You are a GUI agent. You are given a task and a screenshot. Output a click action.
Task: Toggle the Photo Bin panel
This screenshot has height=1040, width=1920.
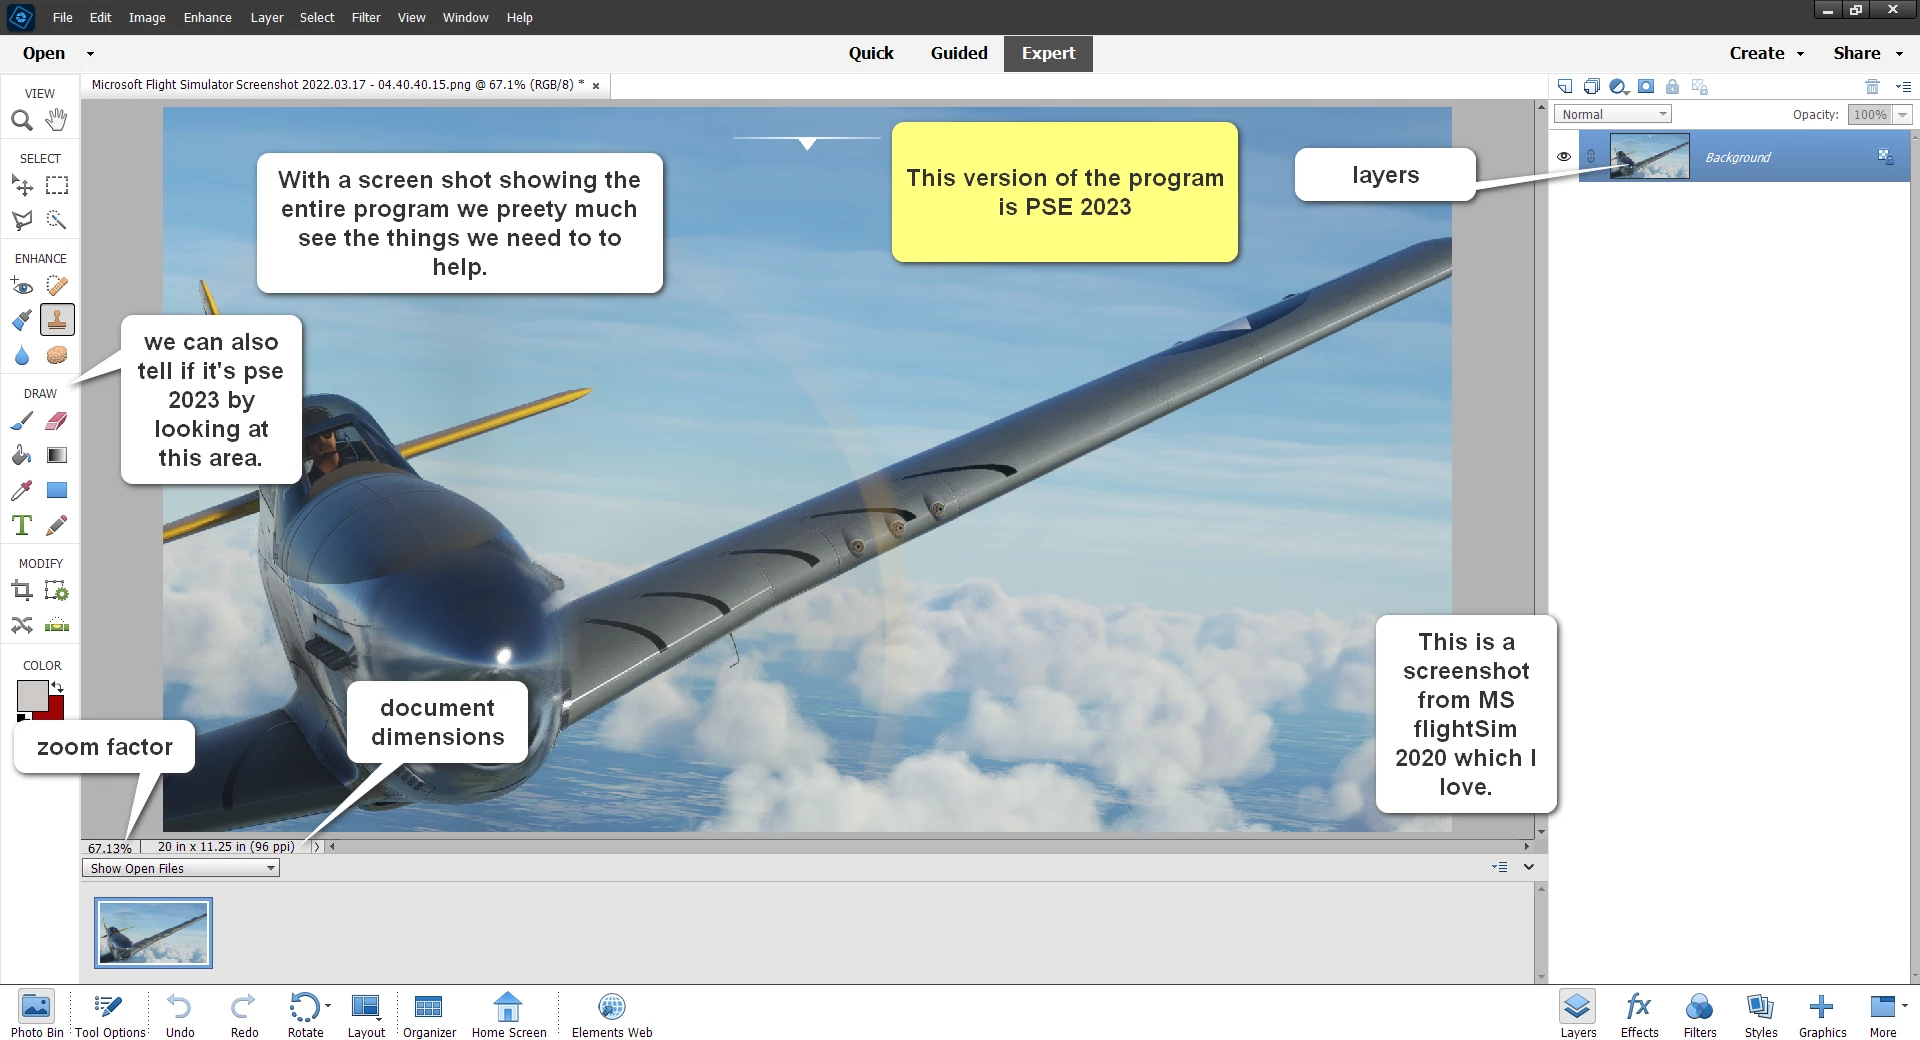(x=37, y=1015)
